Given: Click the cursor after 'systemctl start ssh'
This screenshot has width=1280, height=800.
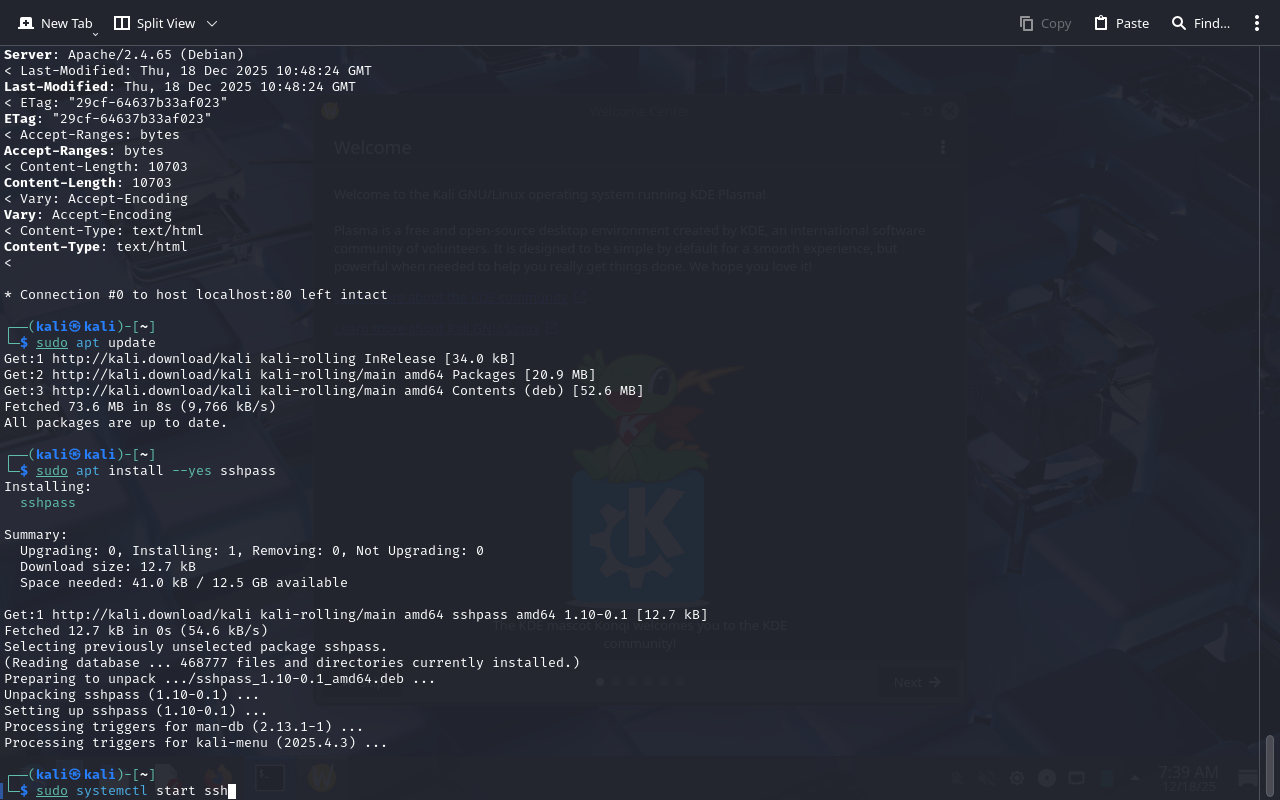Looking at the screenshot, I should 232,791.
